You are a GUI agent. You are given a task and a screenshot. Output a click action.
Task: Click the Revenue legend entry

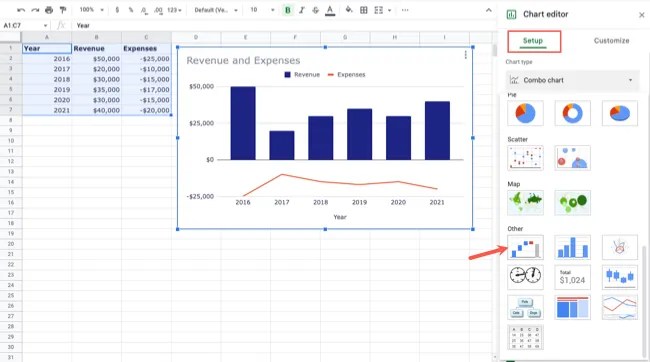302,75
